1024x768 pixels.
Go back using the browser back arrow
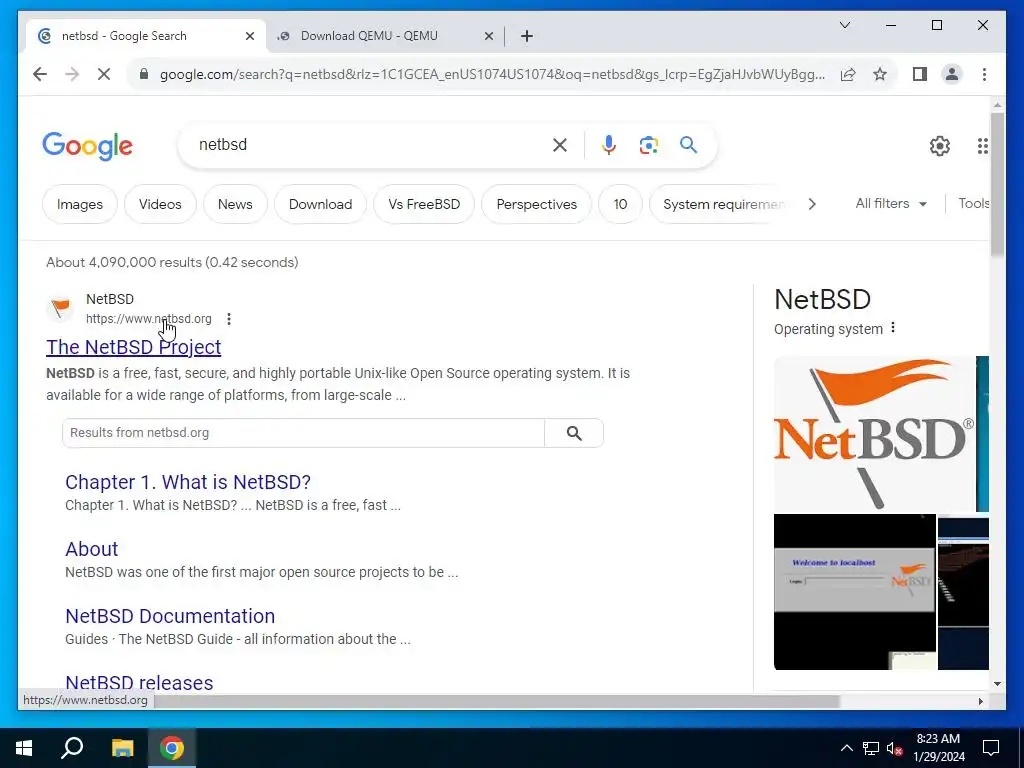(40, 74)
